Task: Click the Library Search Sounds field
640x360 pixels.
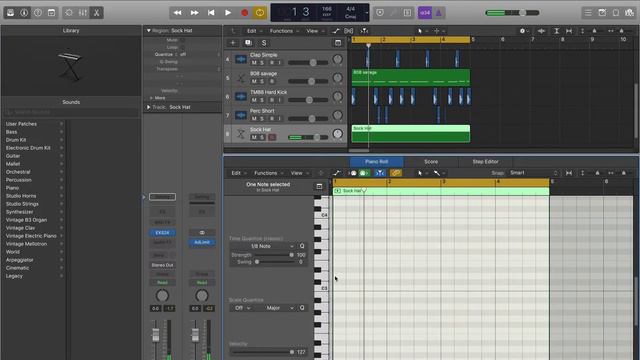Action: 71,112
